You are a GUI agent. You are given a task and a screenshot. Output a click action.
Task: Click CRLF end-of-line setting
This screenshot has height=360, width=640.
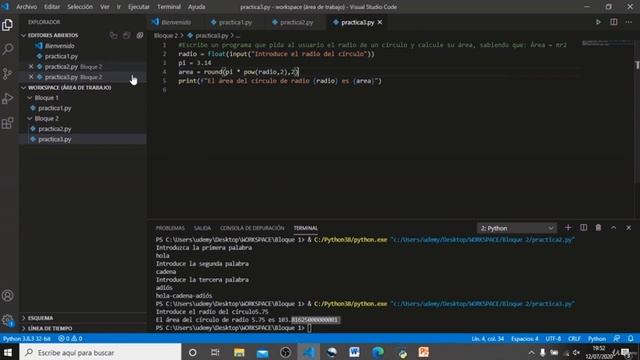(574, 339)
